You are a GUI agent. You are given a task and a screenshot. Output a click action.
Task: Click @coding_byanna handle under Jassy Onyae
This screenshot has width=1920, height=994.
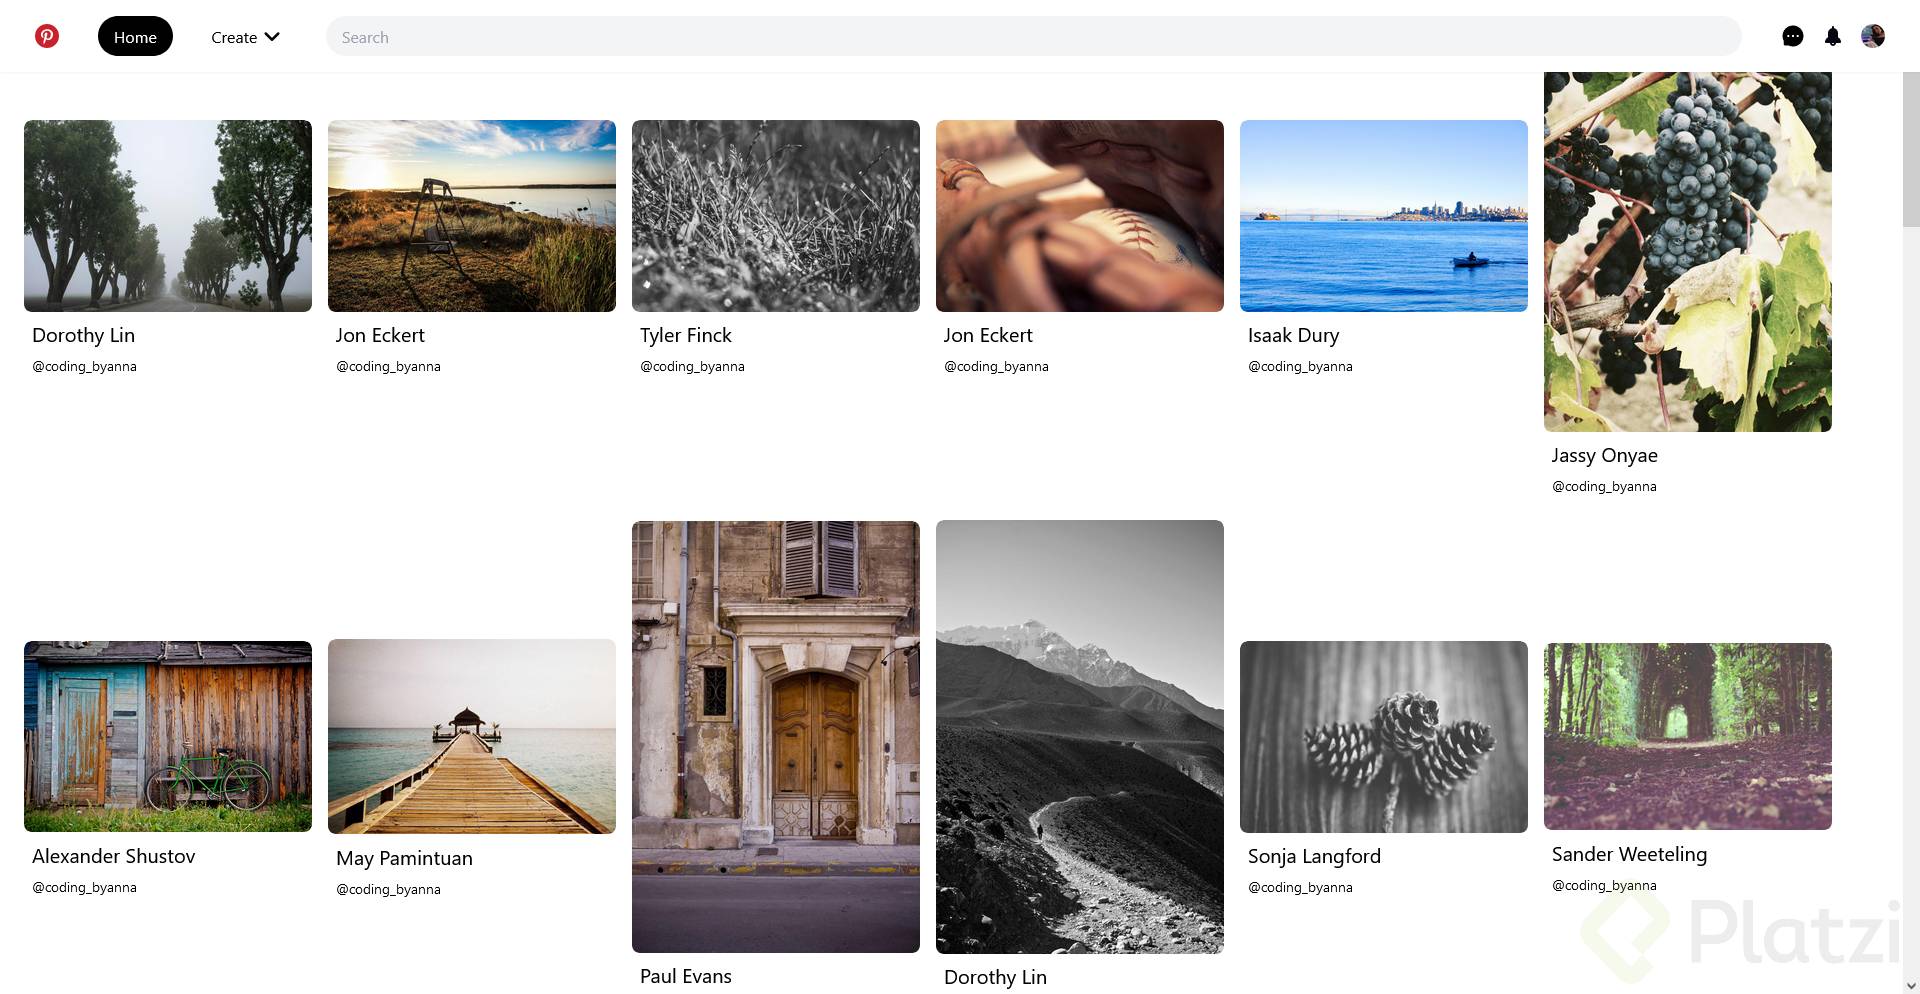pyautogui.click(x=1604, y=487)
